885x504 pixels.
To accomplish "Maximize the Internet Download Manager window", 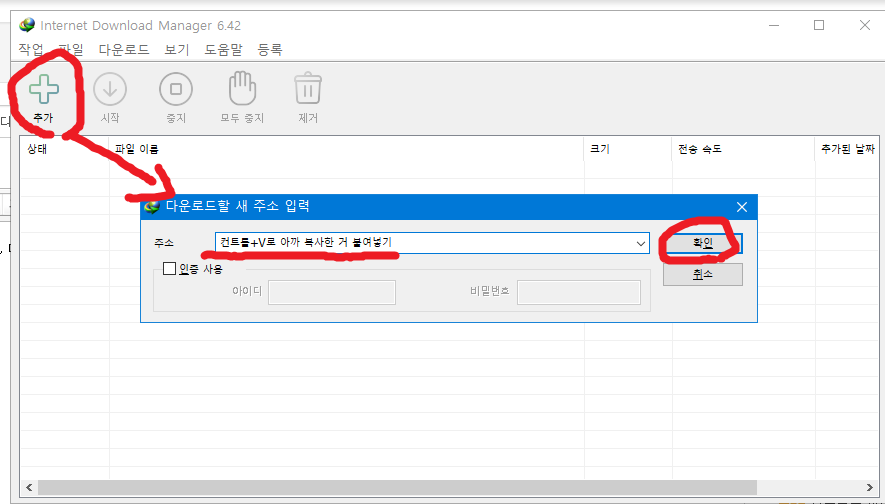I will point(819,25).
